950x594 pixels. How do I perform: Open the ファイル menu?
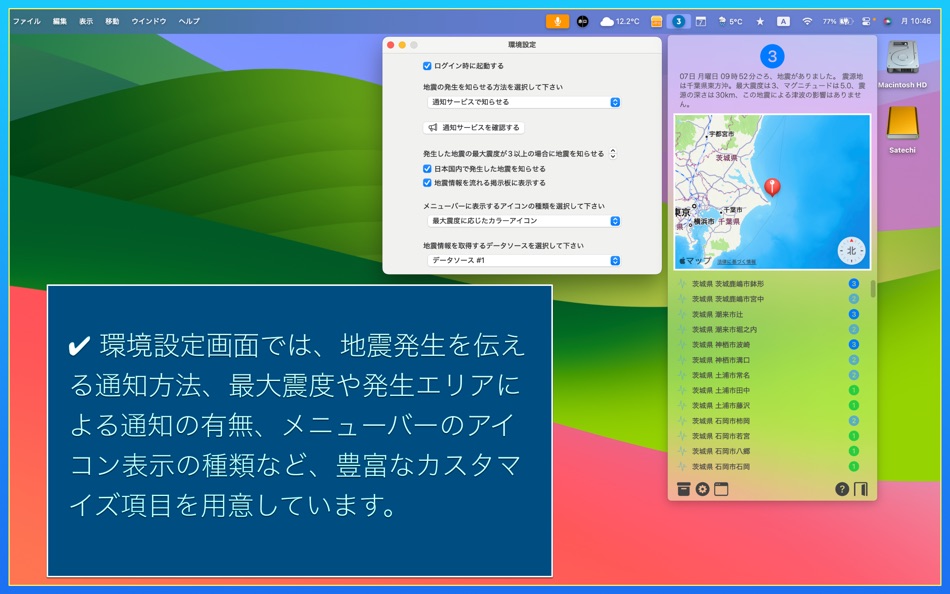pos(27,21)
